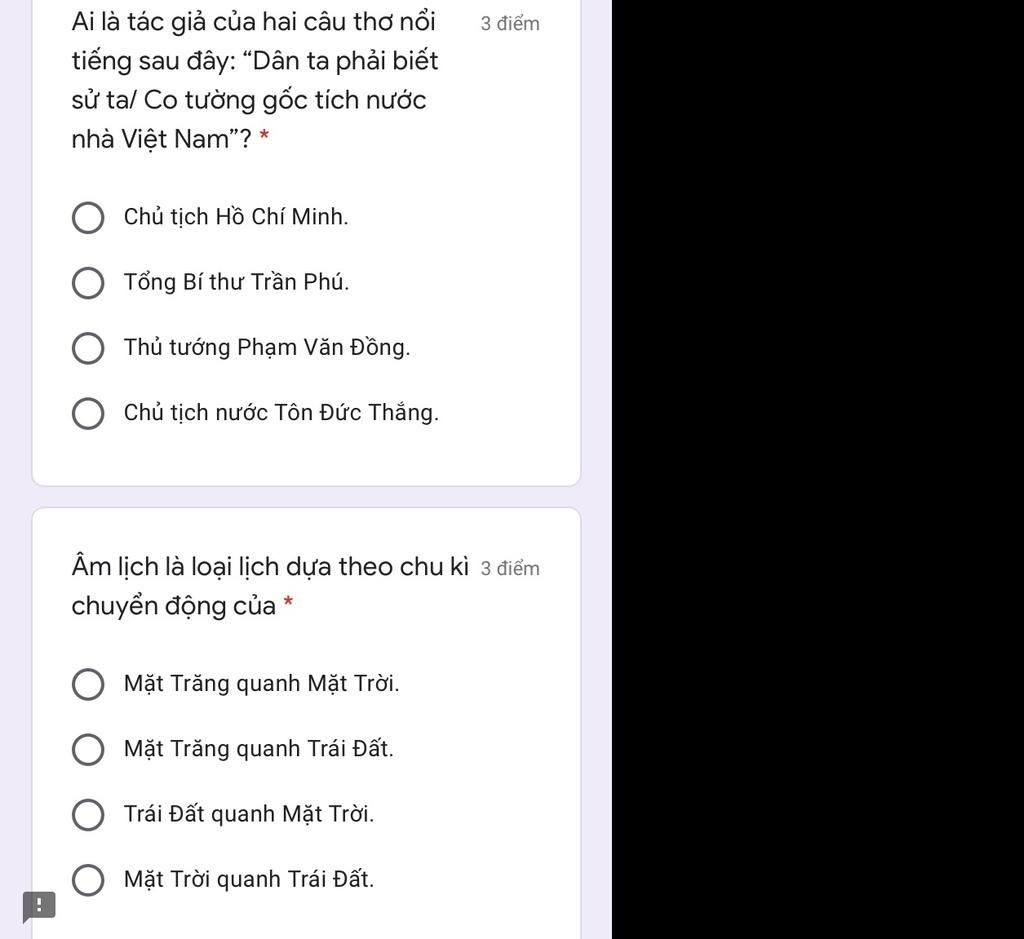Click the "Mặt Trăng quanh Trái Đất." answer text
1024x939 pixels.
[x=259, y=749]
